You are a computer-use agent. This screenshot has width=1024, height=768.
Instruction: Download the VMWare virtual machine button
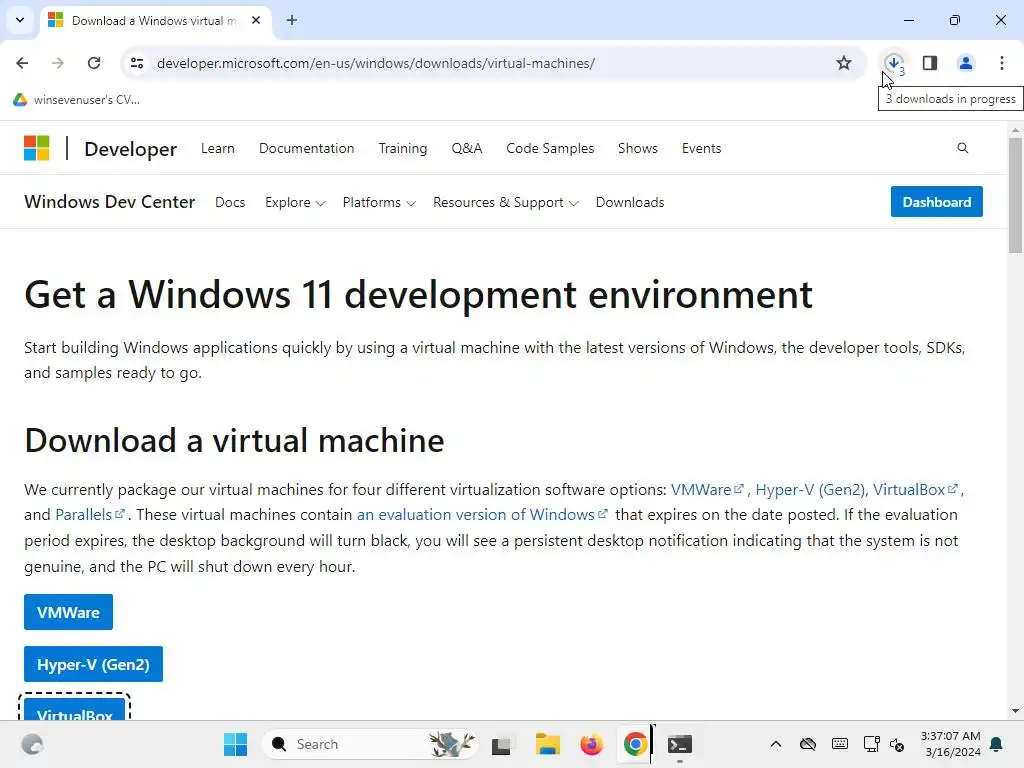[69, 612]
